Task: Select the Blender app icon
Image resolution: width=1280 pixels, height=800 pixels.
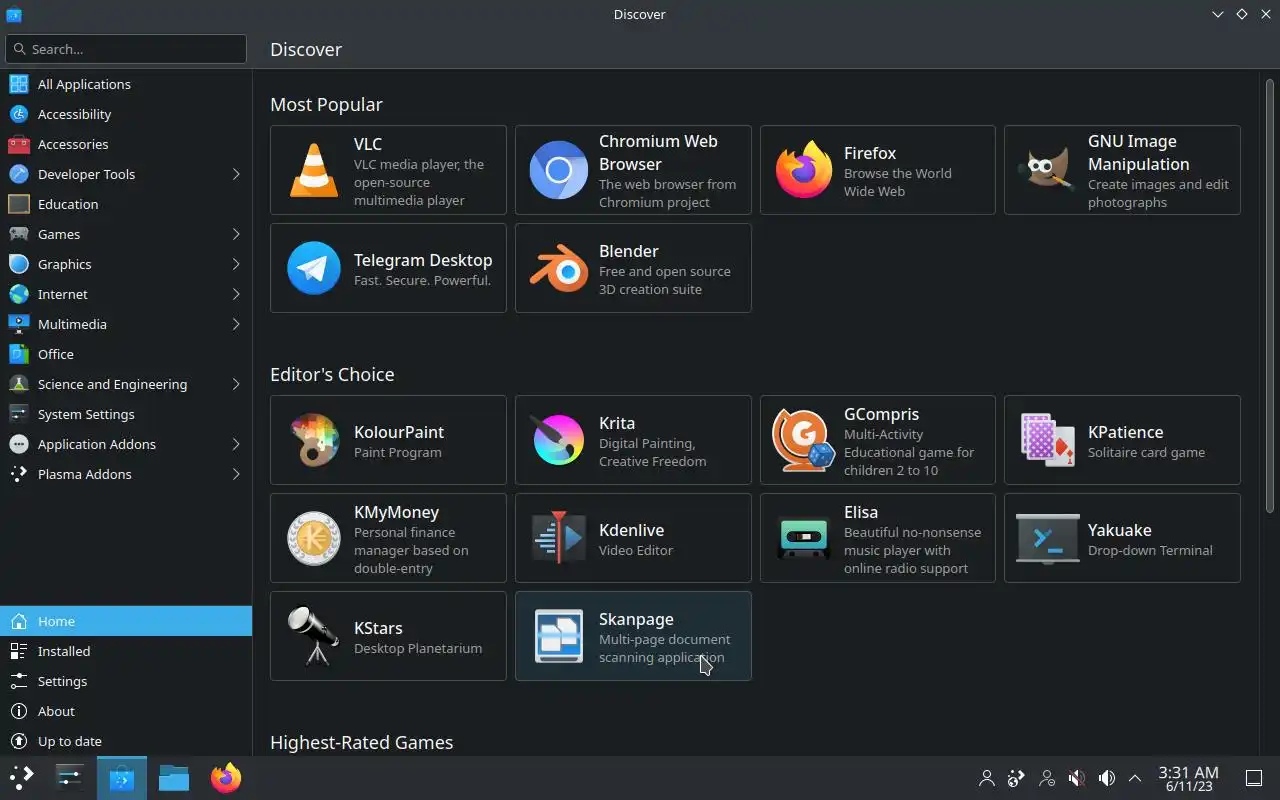Action: click(558, 268)
